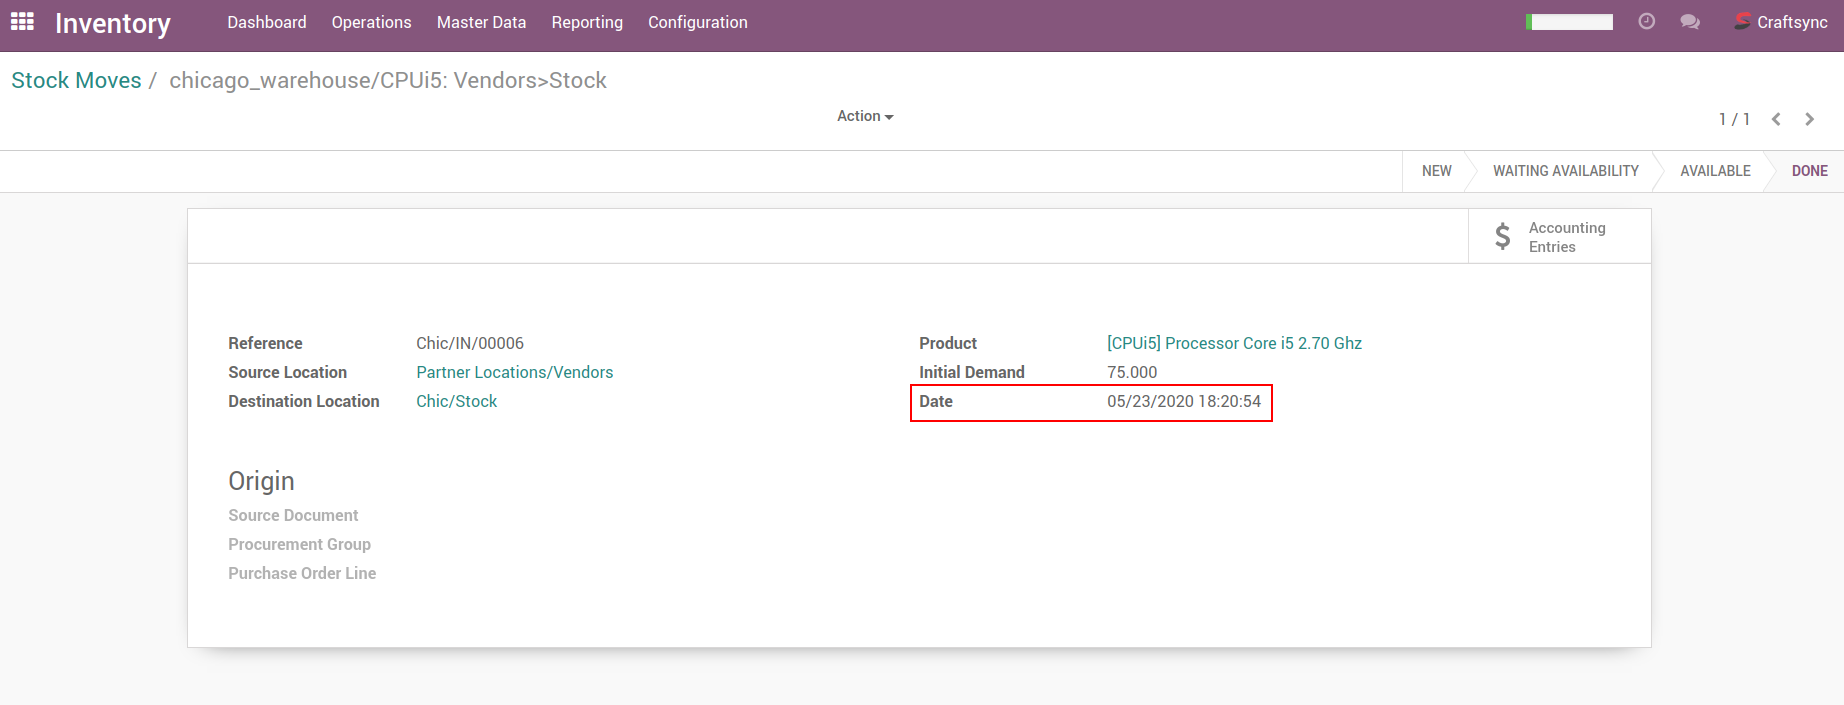This screenshot has width=1844, height=705.
Task: Go to next record arrow
Action: click(1809, 119)
